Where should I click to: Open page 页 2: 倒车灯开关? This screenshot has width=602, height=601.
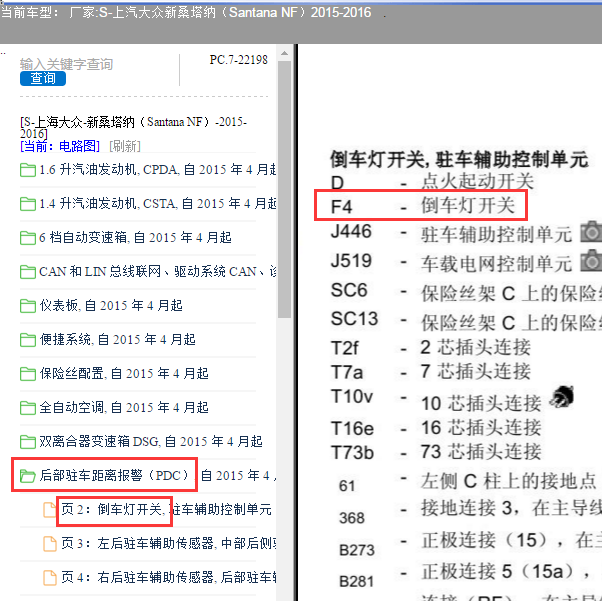click(x=166, y=509)
